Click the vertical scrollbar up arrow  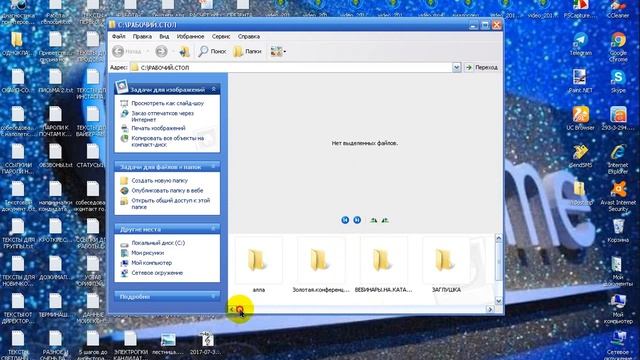pyautogui.click(x=498, y=238)
